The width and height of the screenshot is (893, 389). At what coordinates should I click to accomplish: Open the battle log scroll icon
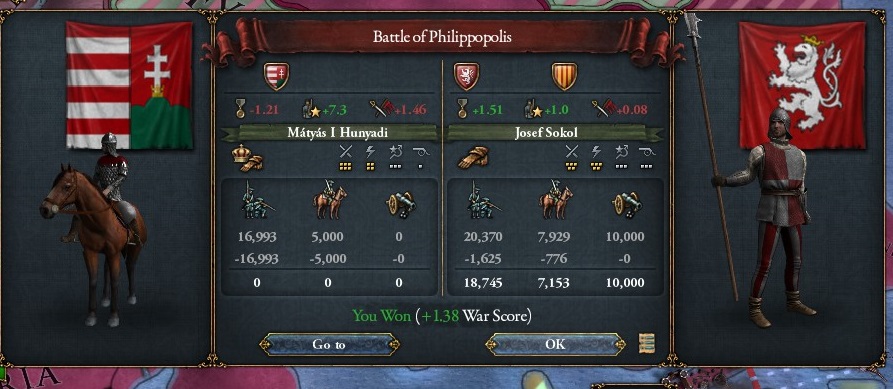646,343
